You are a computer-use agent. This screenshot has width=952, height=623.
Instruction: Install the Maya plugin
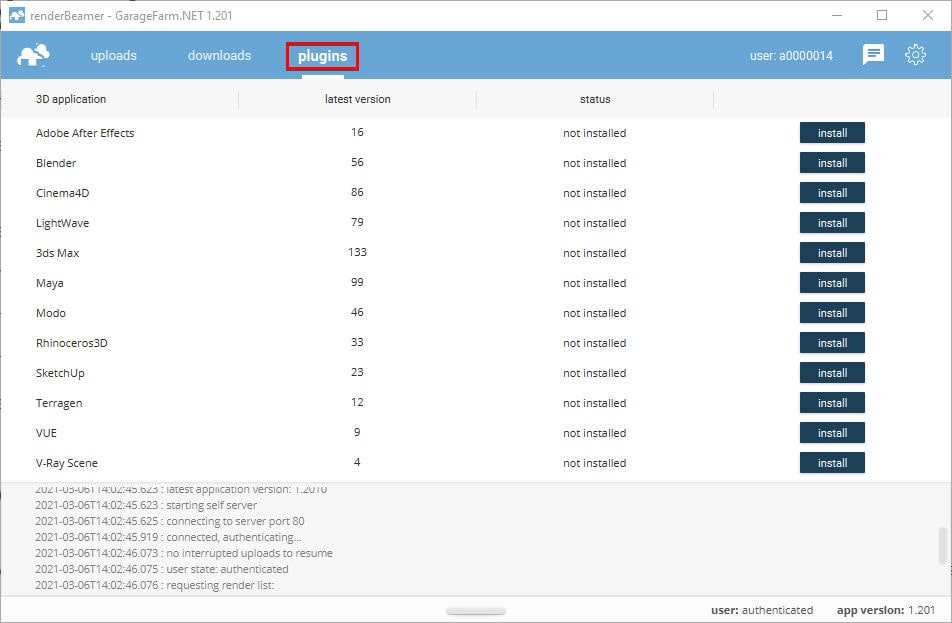(x=832, y=283)
